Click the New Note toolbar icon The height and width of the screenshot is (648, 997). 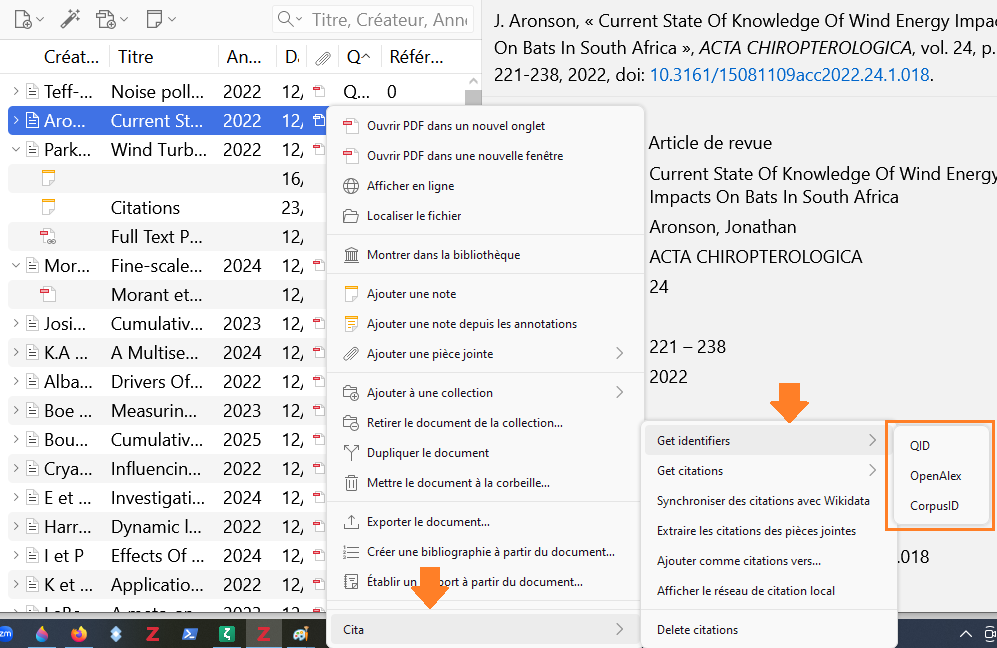(154, 19)
